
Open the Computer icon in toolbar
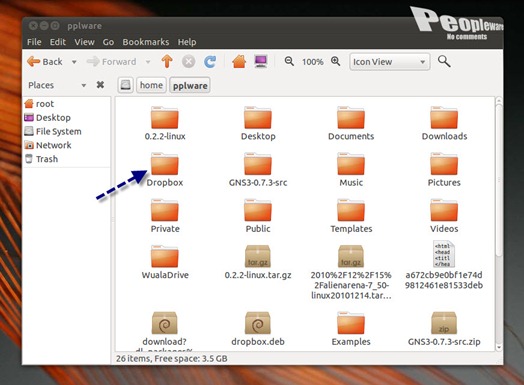(x=261, y=61)
